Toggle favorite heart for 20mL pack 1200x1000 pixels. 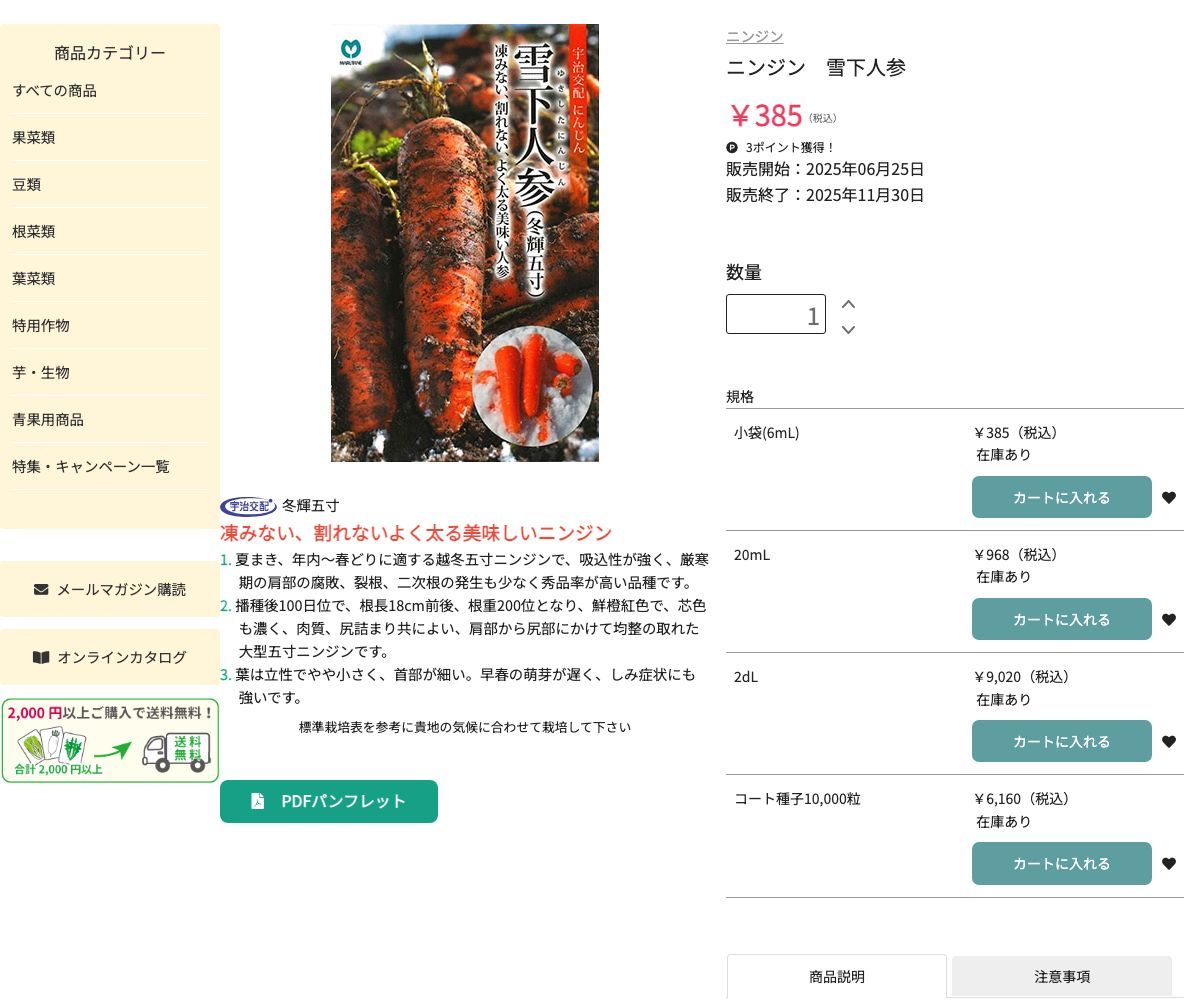click(1168, 619)
